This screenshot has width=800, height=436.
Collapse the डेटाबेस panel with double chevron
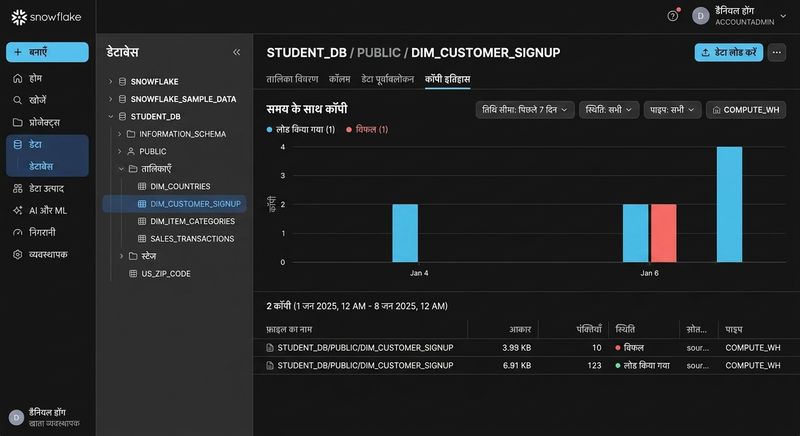tap(236, 52)
